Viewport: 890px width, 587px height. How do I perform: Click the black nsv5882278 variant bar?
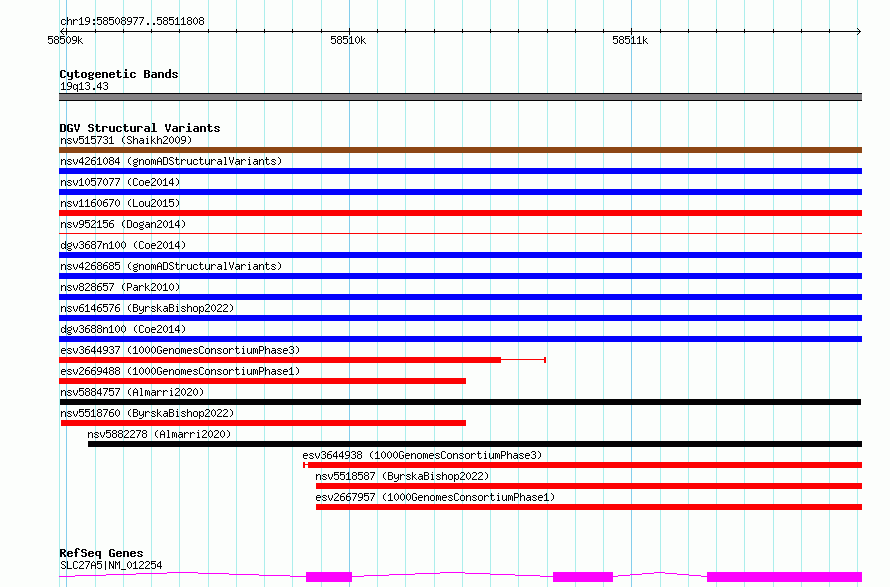pos(475,444)
